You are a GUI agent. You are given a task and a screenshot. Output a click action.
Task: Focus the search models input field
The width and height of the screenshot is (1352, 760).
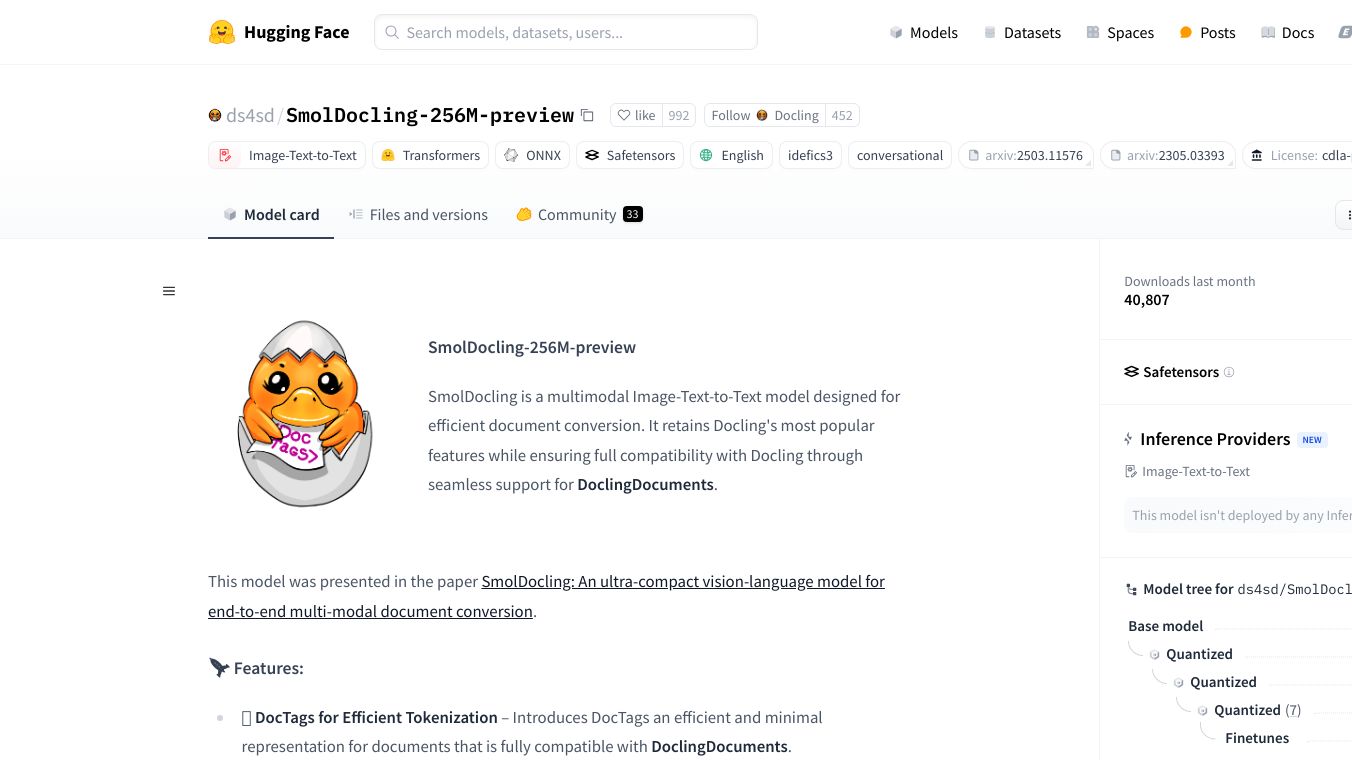566,32
